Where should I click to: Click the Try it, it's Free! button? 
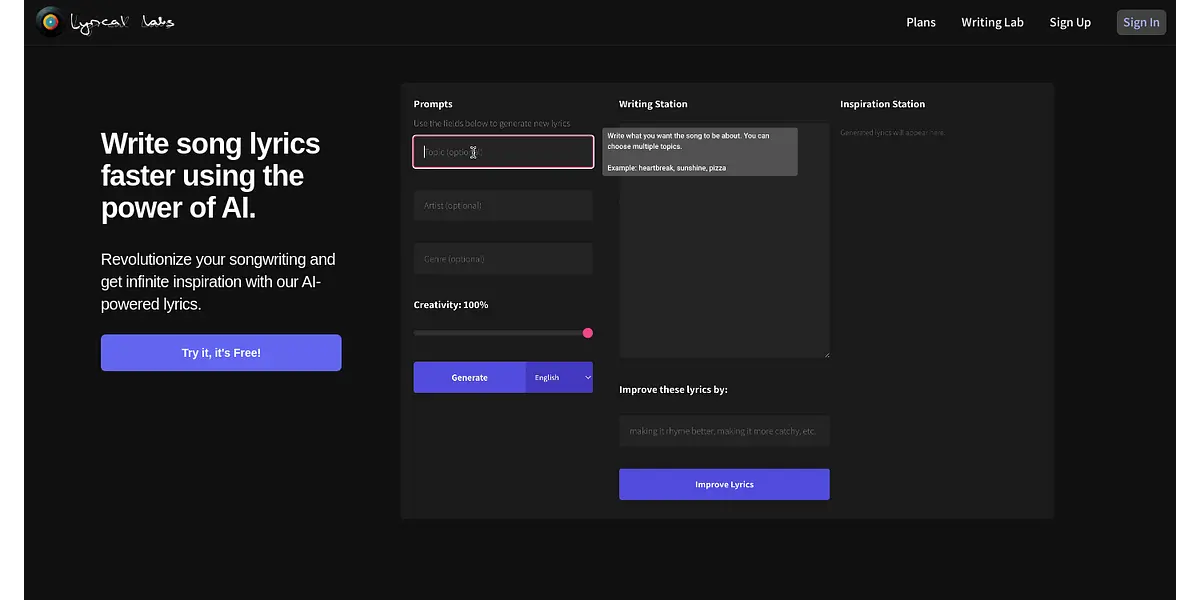(x=221, y=353)
